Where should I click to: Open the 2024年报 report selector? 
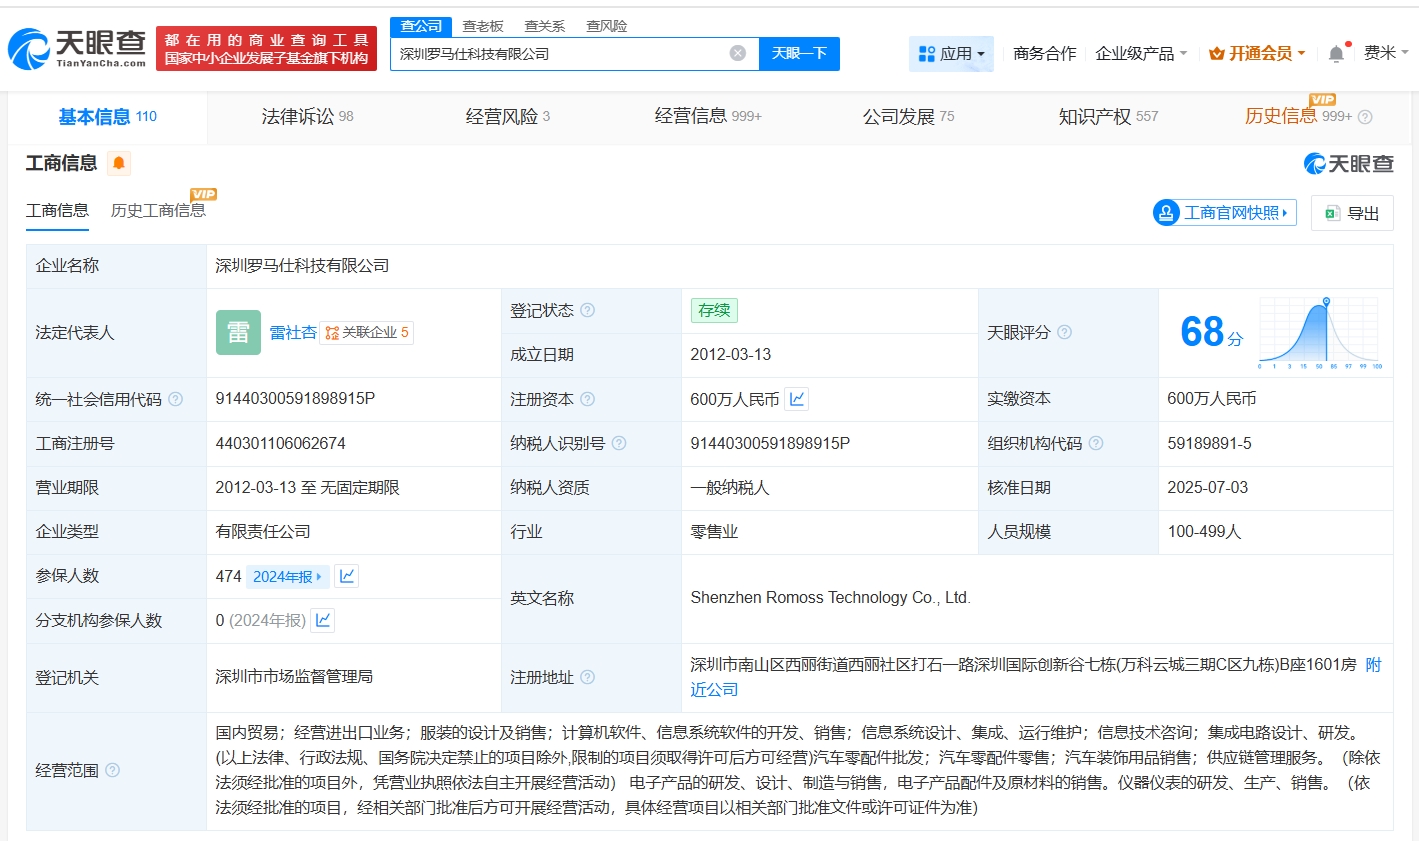click(288, 576)
